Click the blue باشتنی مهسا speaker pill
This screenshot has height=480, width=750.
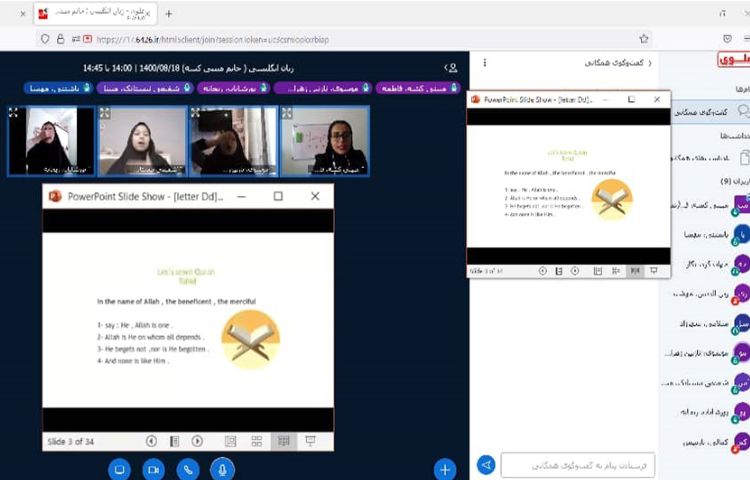(x=57, y=88)
